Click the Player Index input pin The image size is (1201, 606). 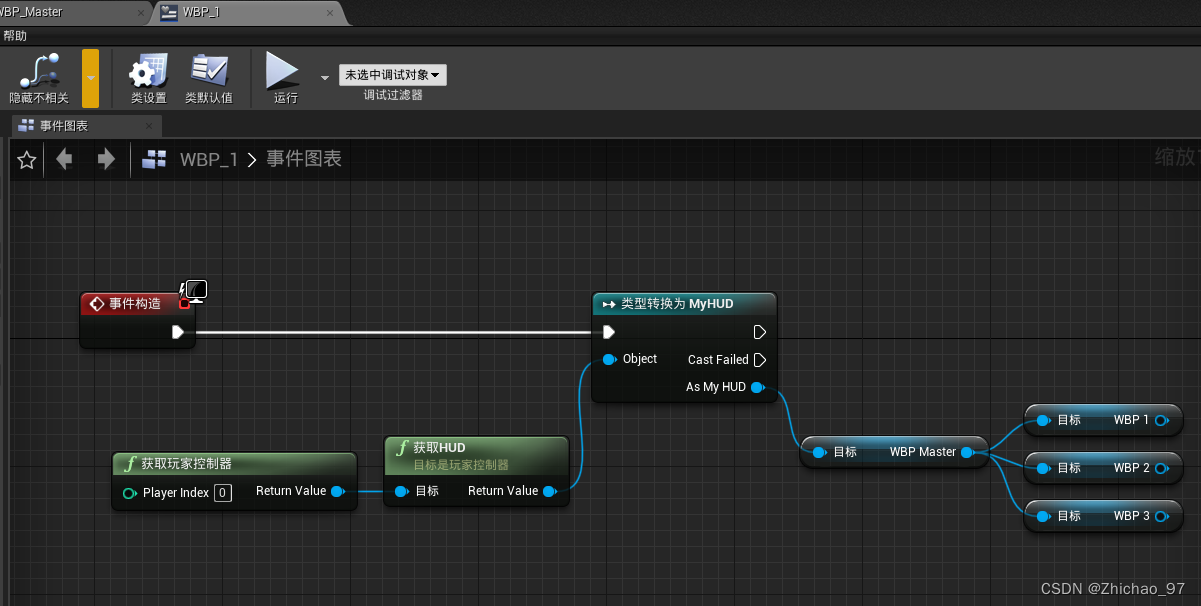[x=129, y=493]
